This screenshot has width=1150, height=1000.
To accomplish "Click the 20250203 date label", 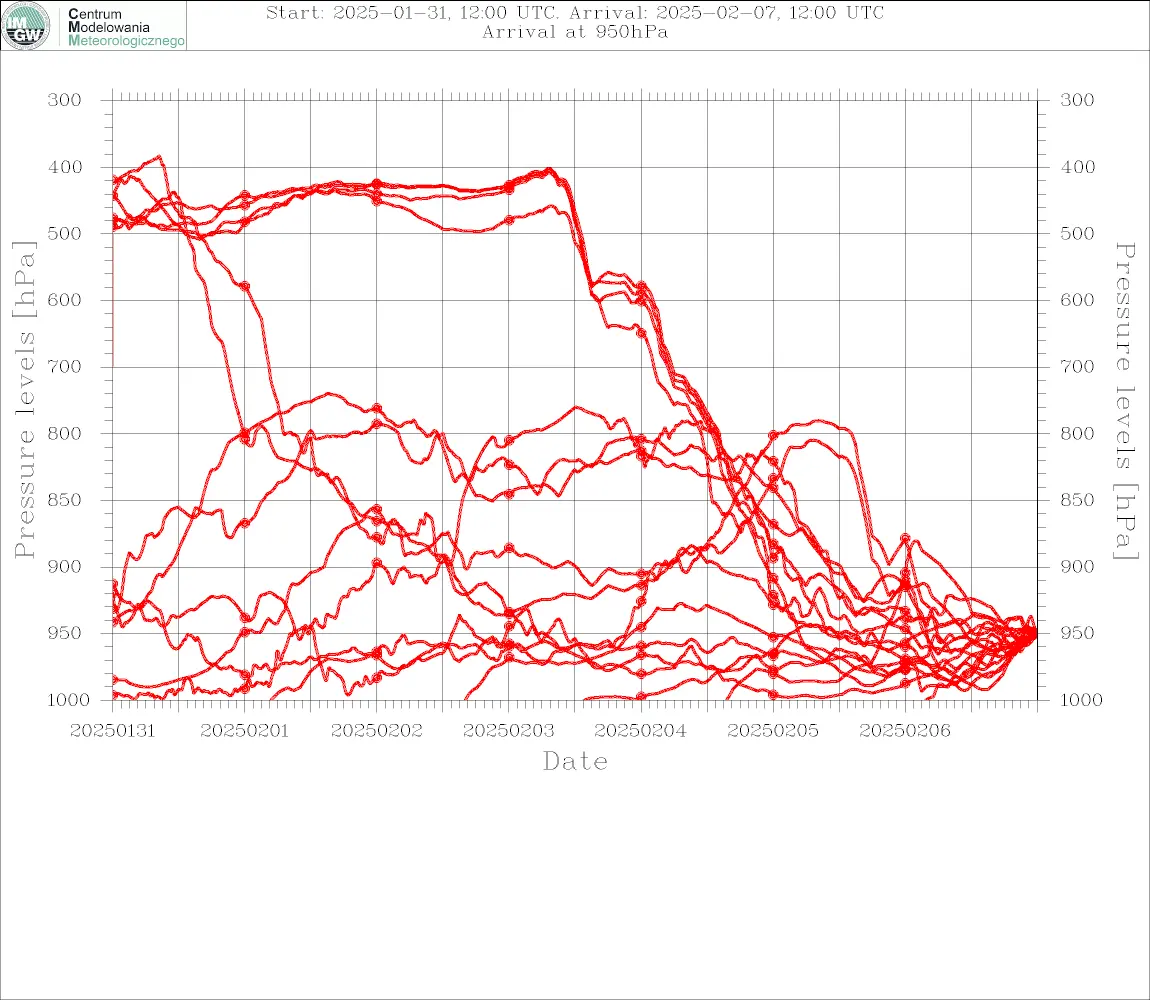I will 509,731.
